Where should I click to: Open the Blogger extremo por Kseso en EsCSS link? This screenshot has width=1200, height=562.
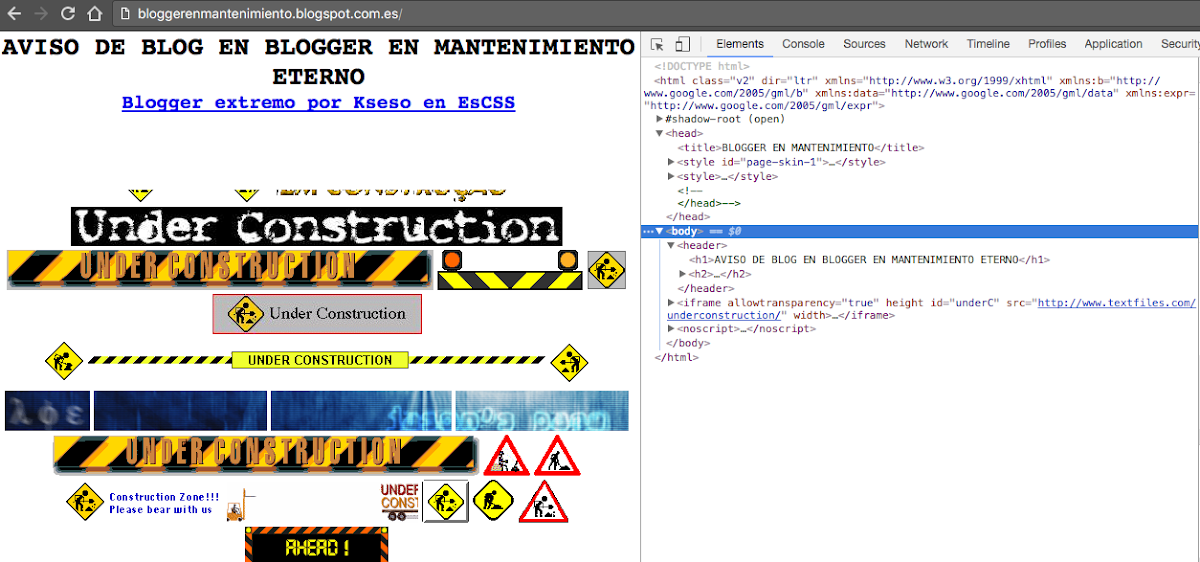[x=318, y=102]
